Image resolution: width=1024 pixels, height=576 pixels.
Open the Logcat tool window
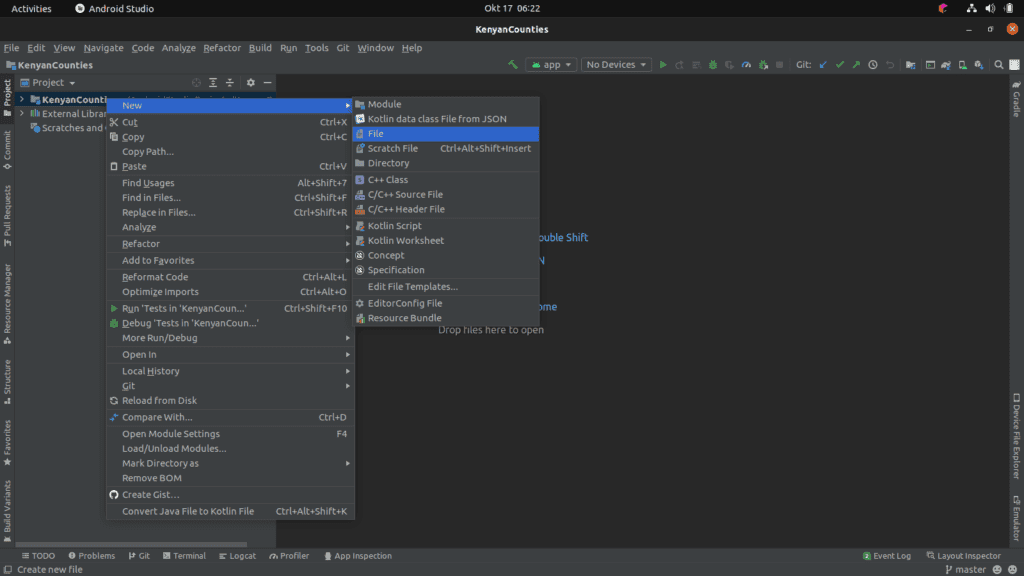point(235,556)
